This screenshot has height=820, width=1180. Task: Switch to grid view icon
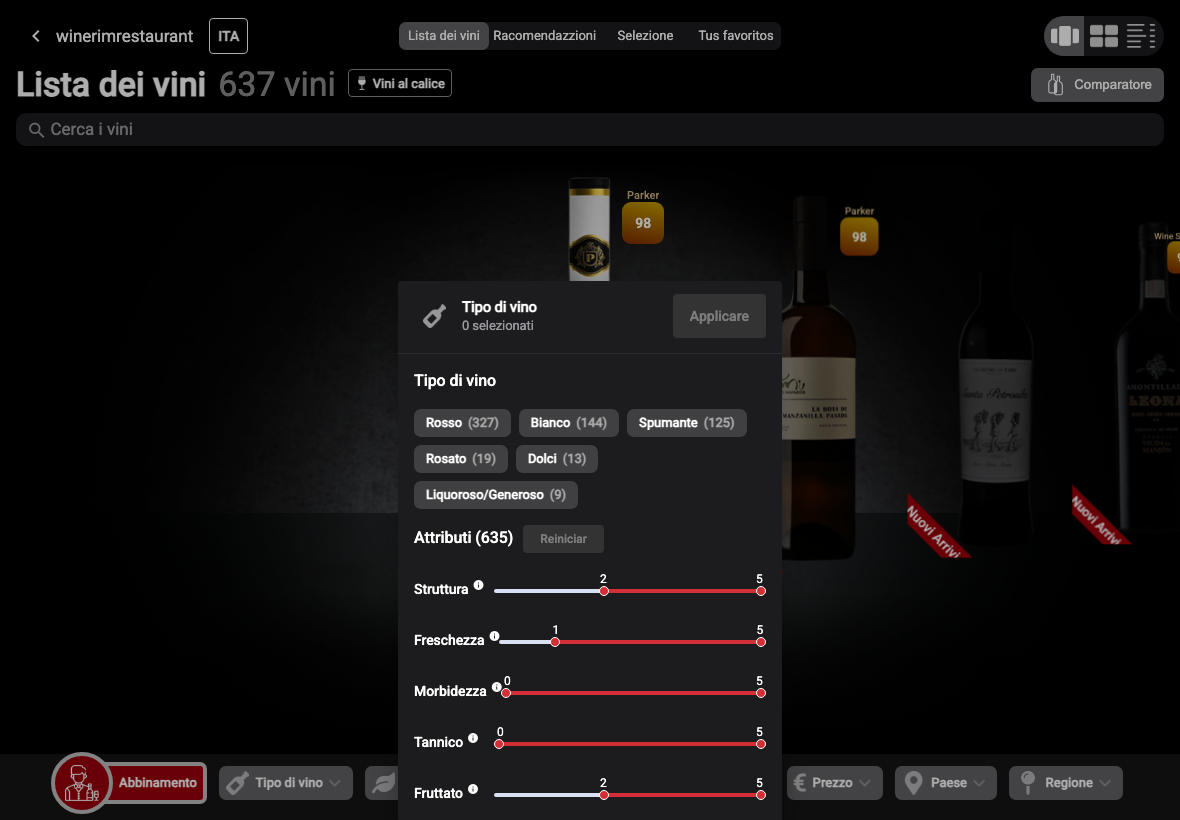[x=1104, y=36]
